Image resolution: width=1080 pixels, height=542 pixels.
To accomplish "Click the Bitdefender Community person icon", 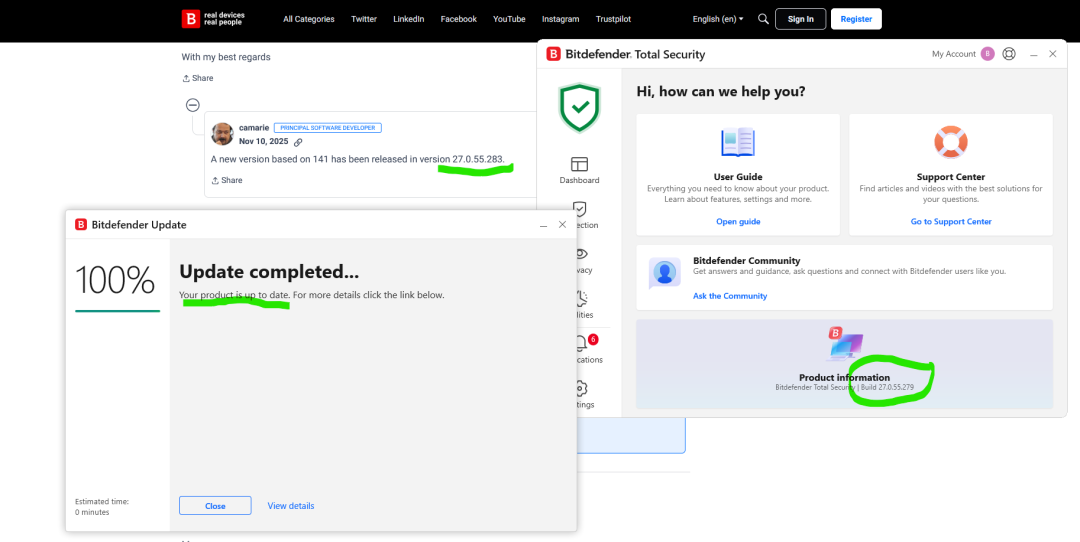I will (x=665, y=273).
